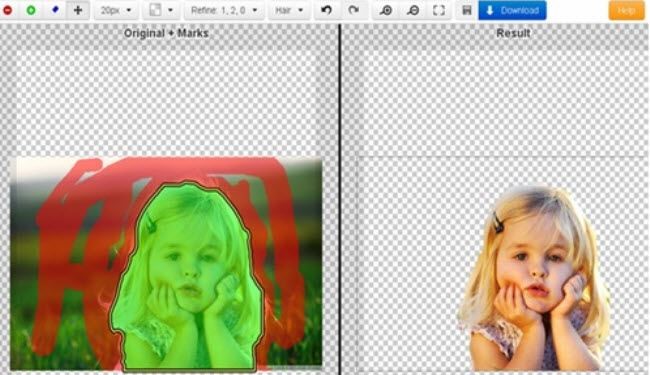The width and height of the screenshot is (650, 375).
Task: Open Help with the orange button
Action: pos(626,10)
